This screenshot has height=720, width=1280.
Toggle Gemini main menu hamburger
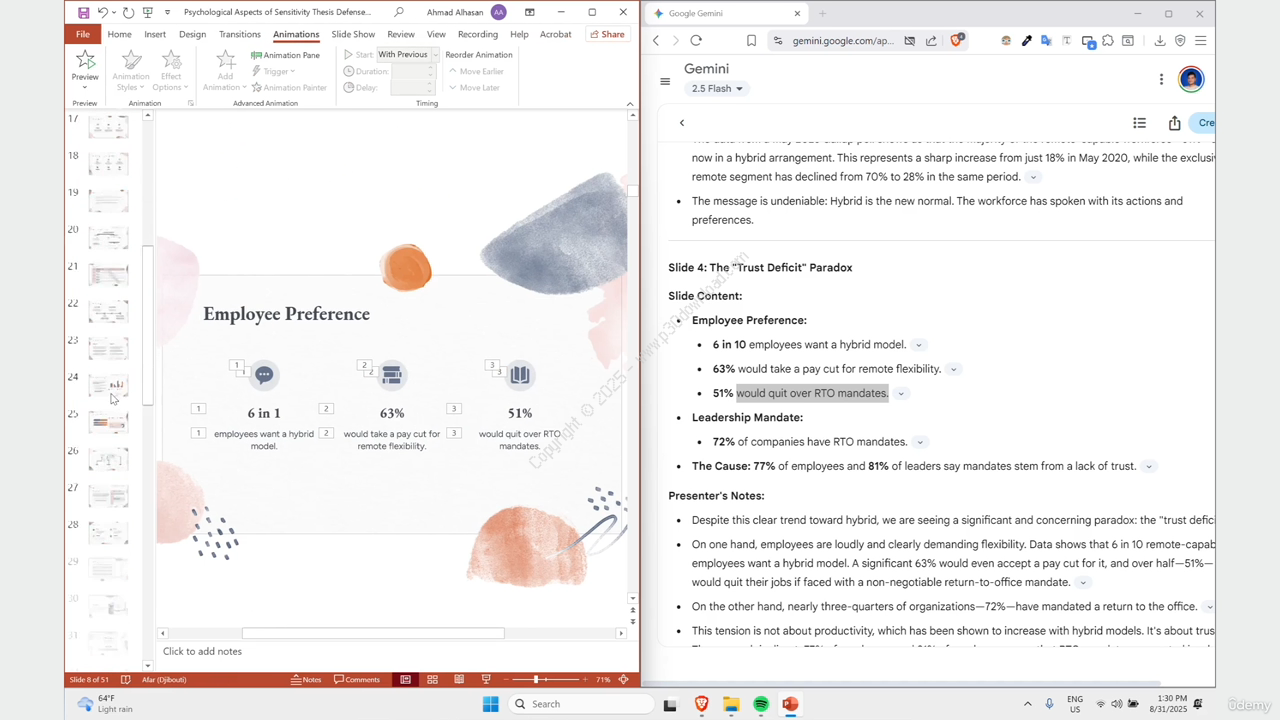(665, 81)
